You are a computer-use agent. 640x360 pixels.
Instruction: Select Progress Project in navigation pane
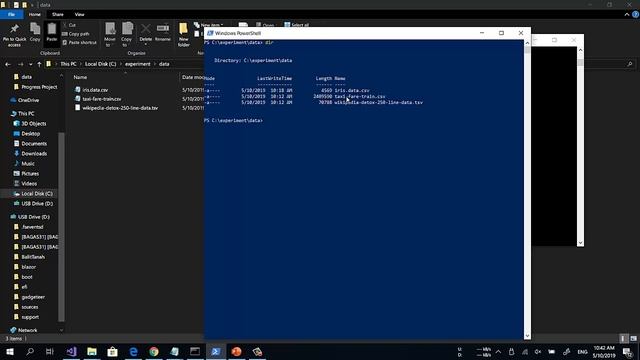coord(39,87)
